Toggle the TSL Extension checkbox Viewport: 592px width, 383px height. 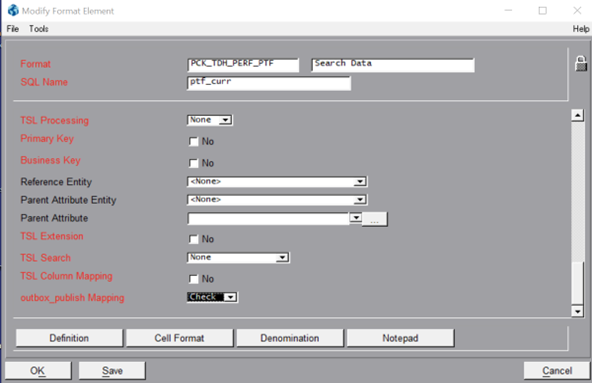tap(193, 239)
